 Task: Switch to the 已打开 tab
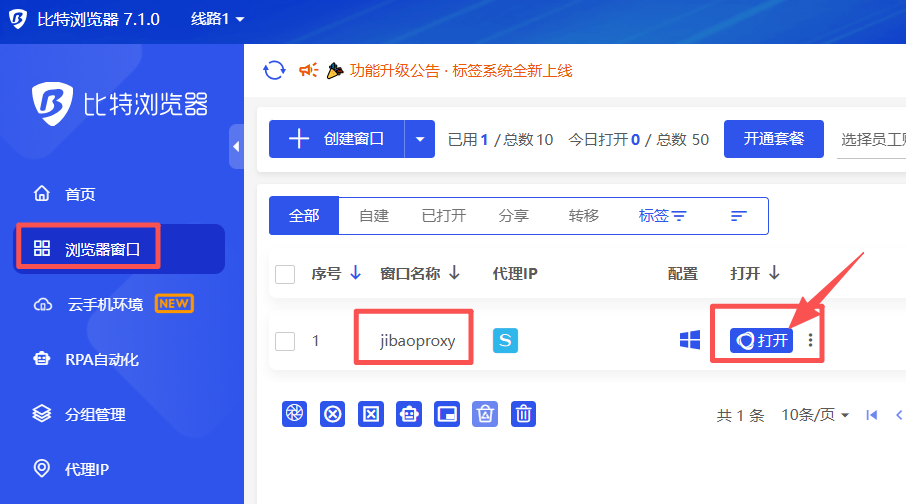pos(443,216)
